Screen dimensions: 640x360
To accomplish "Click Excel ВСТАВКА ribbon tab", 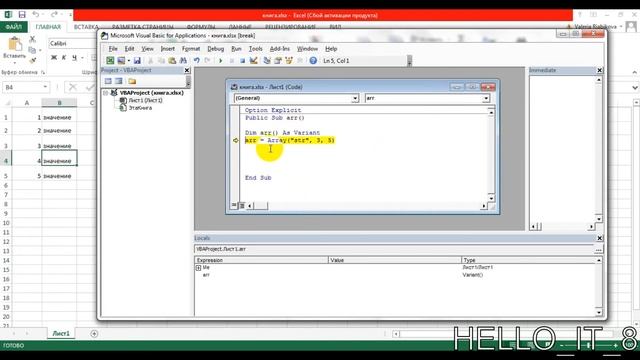I will 86,27.
